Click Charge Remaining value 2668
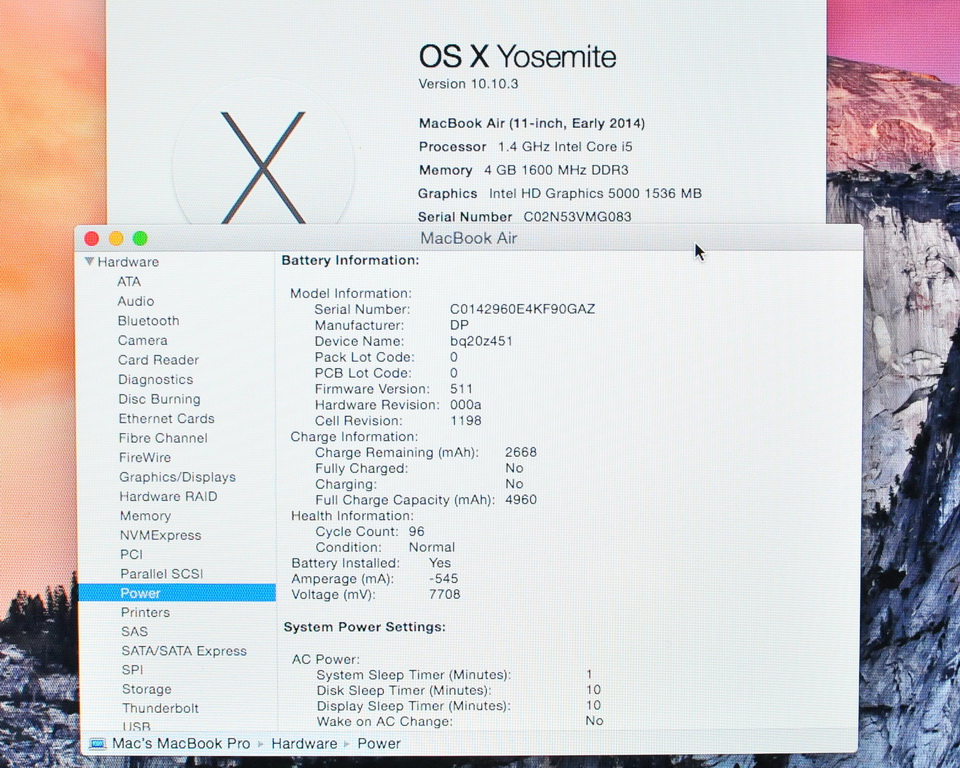The width and height of the screenshot is (960, 768). pos(521,453)
